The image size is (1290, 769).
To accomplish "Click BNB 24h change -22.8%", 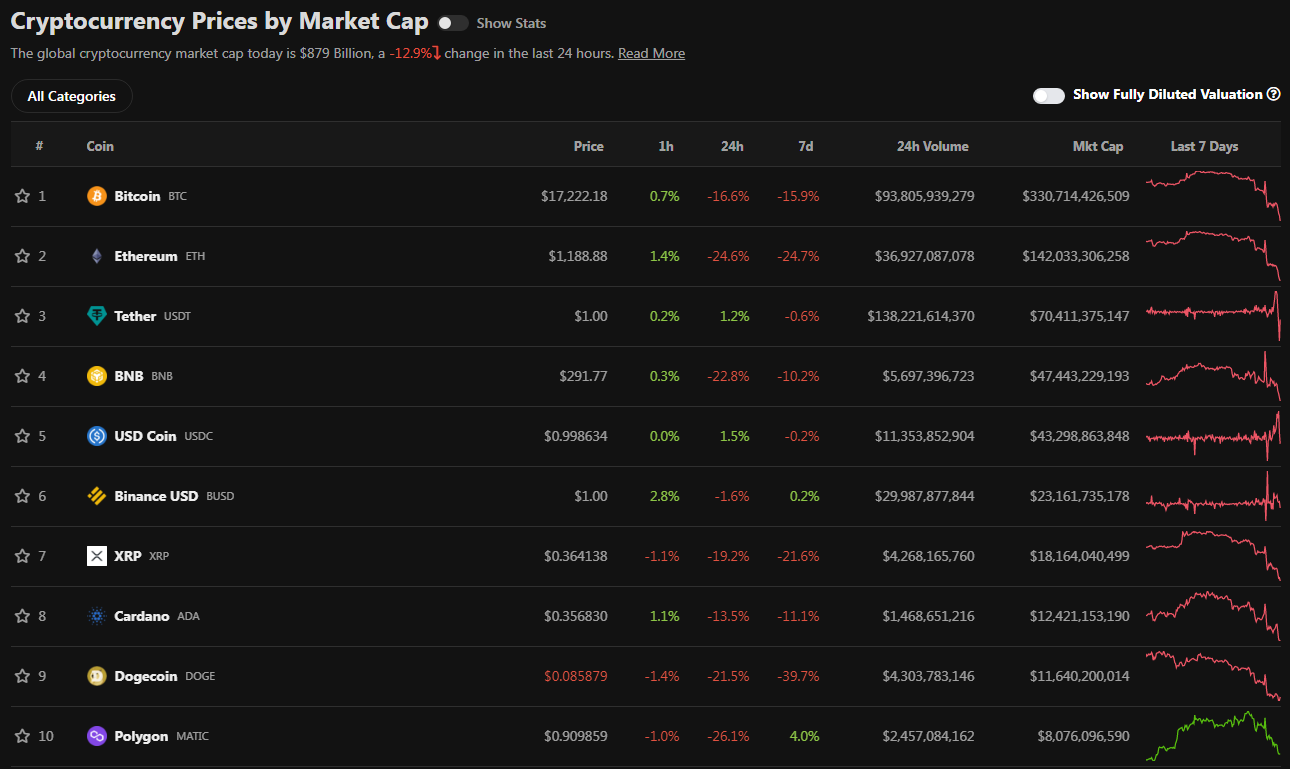I will [x=728, y=376].
